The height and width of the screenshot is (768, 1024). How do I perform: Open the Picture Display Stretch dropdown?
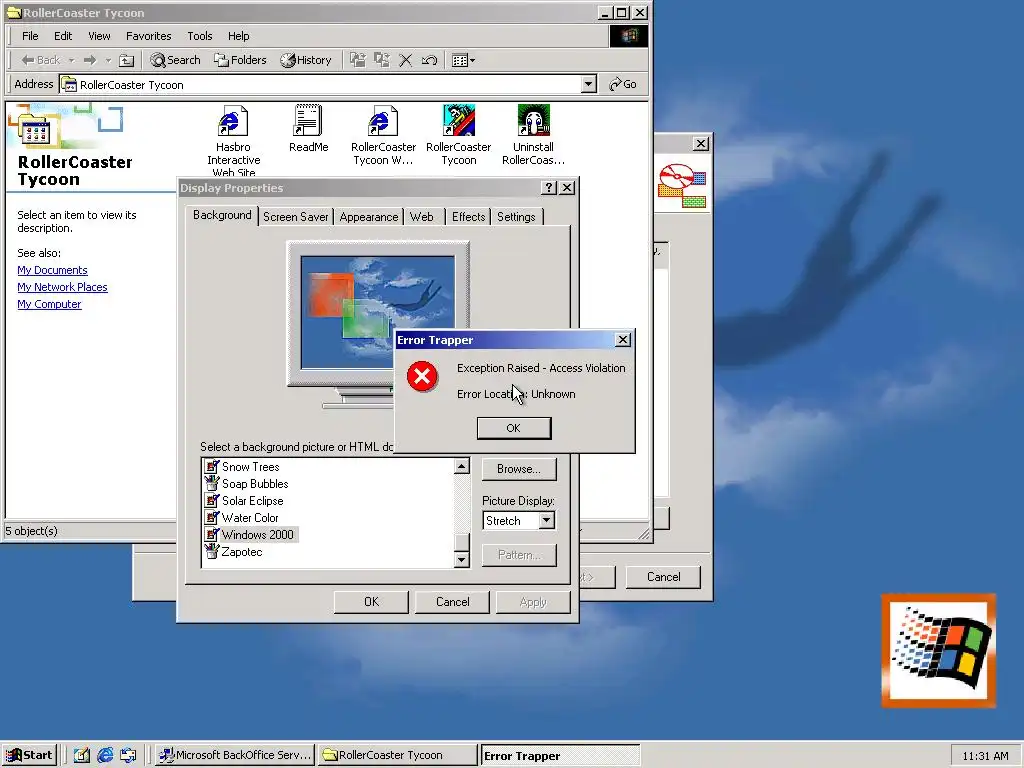tap(547, 520)
